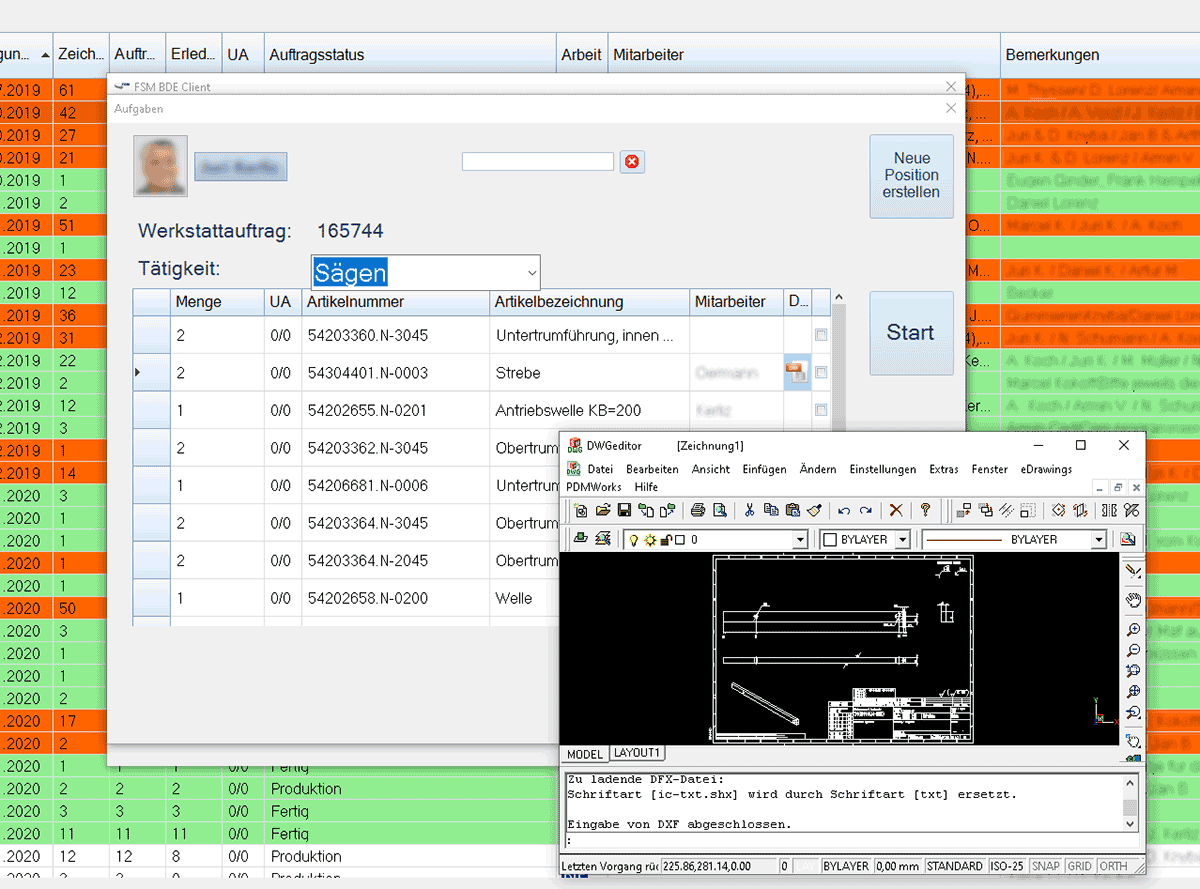Viewport: 1200px width, 889px height.
Task: Open the Einfügen menu
Action: [764, 469]
